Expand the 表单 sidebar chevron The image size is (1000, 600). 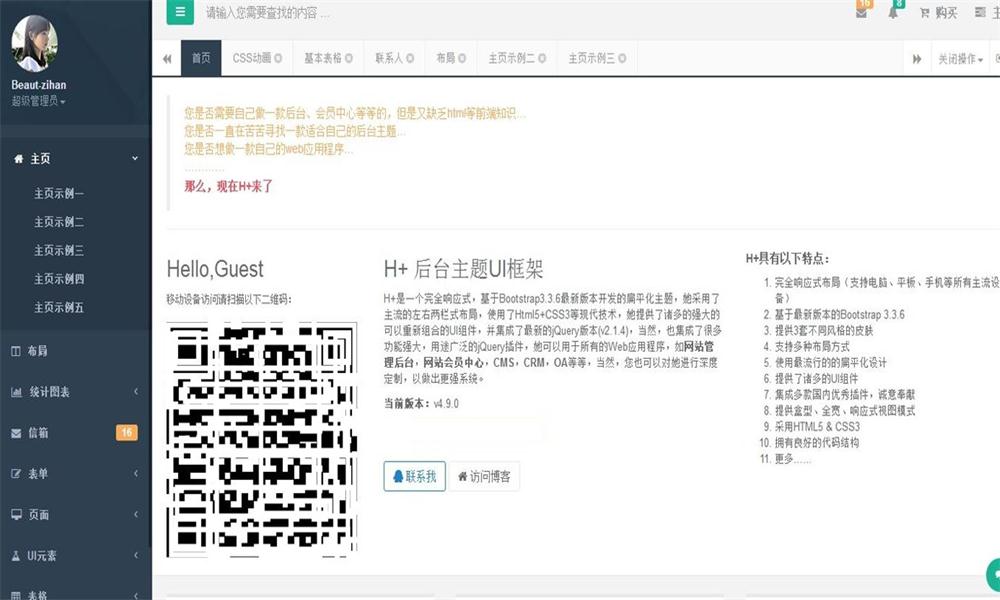[x=135, y=473]
